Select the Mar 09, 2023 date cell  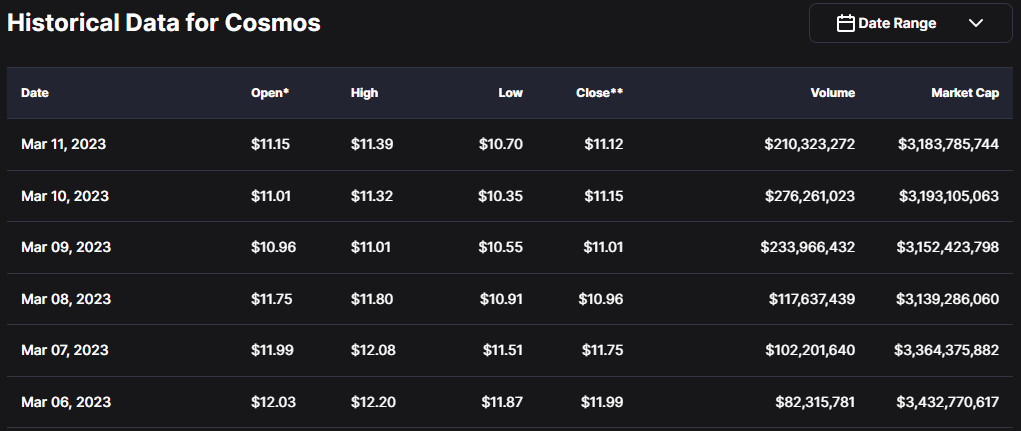65,247
